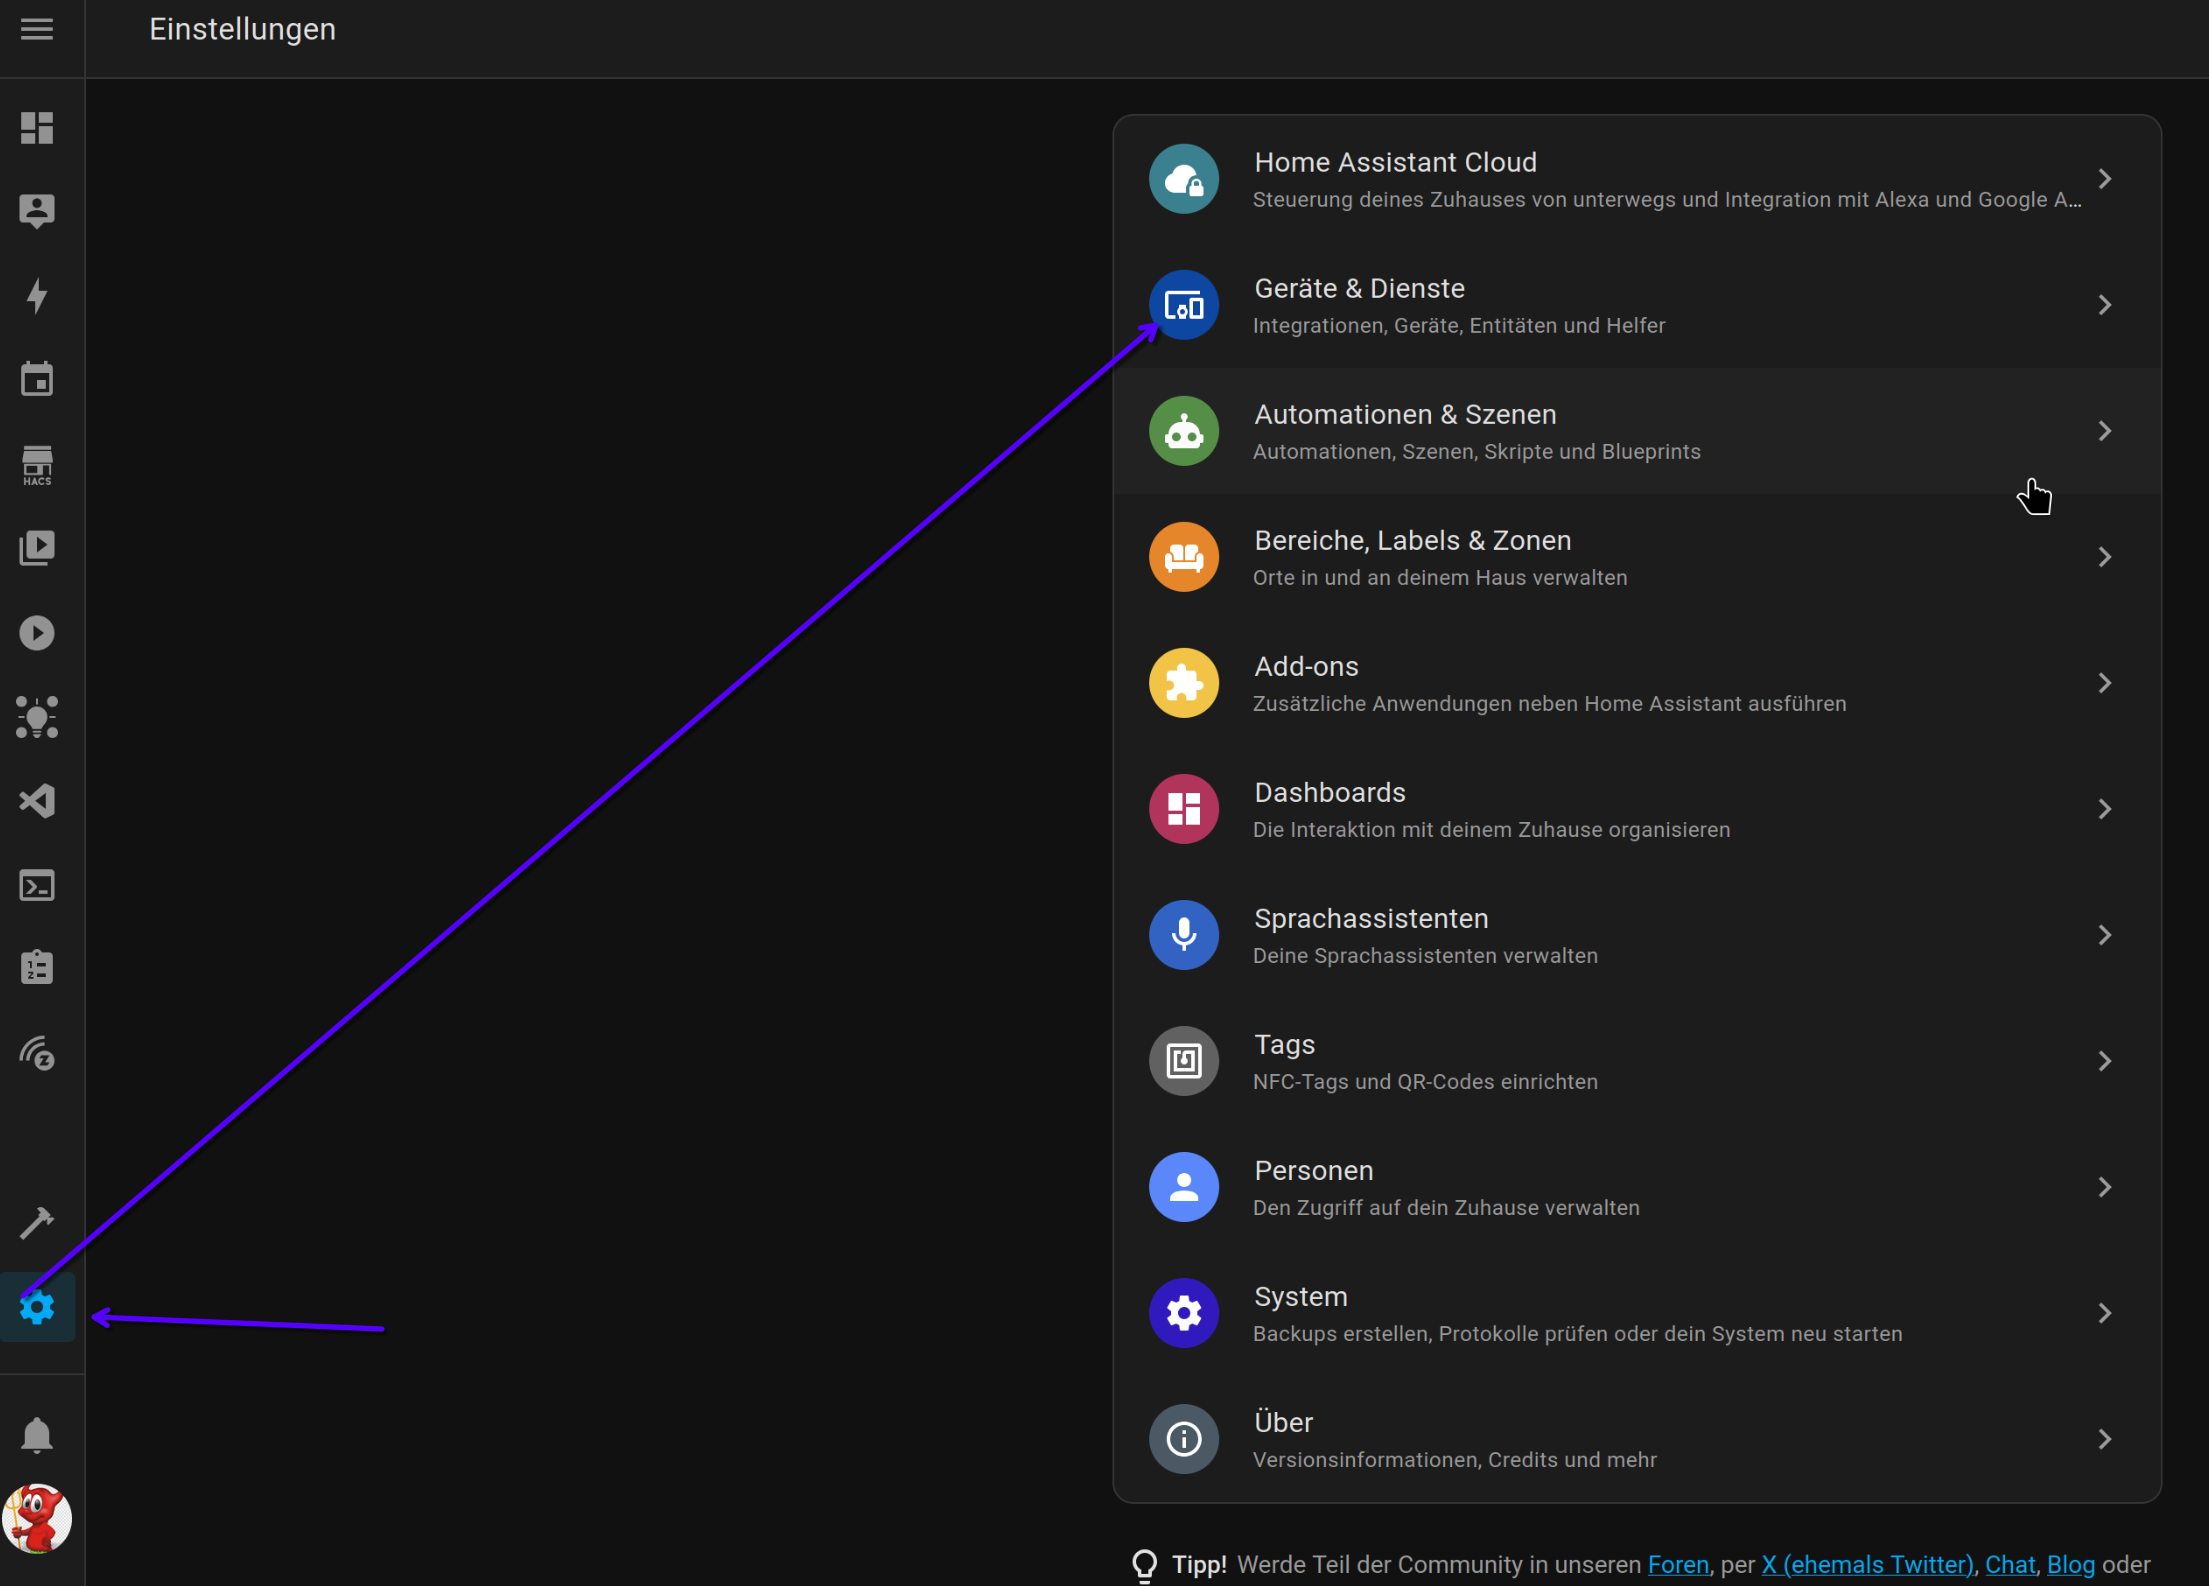2209x1586 pixels.
Task: Click the Geräte & Dienste icon
Action: tap(1184, 305)
